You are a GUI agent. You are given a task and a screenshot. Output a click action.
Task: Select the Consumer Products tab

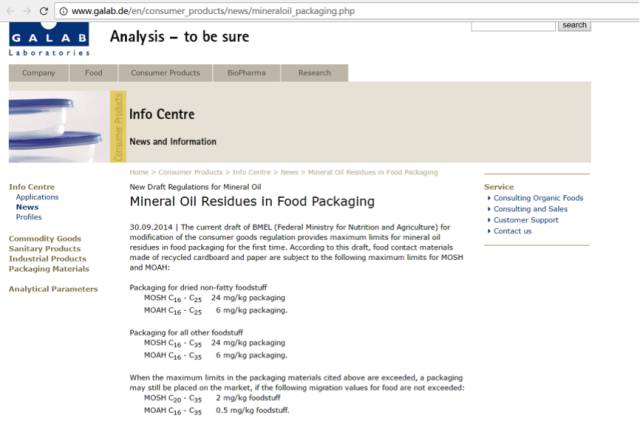point(165,73)
